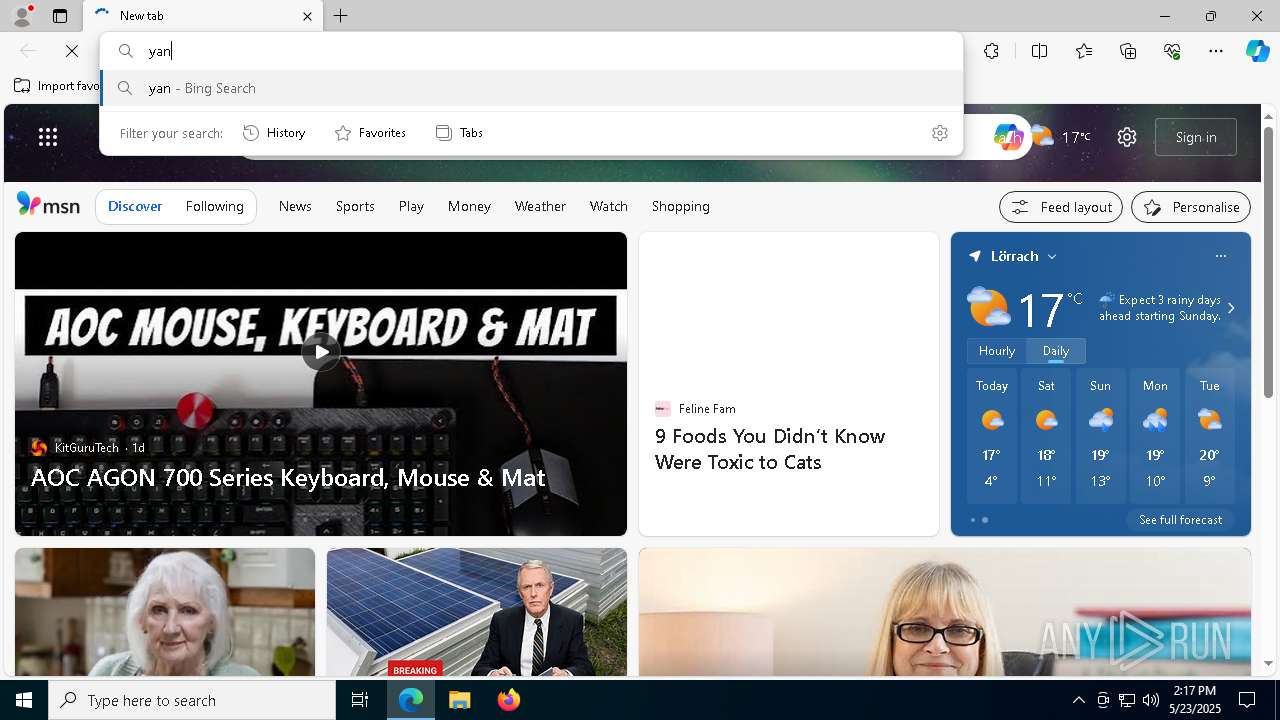
Task: Open the BREAKING solar panel article
Action: click(x=477, y=612)
